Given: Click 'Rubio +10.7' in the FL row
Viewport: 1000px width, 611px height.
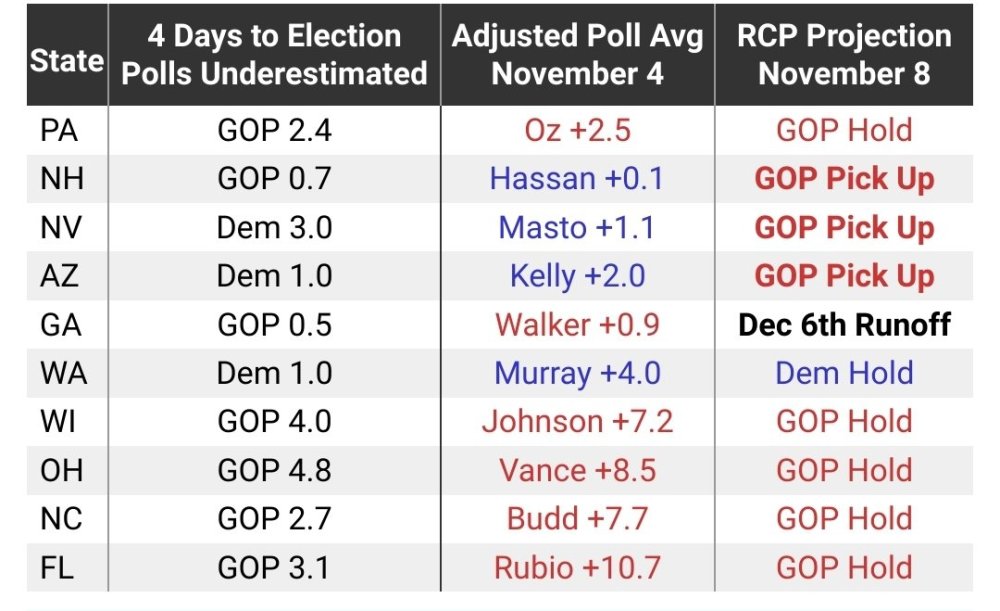Looking at the screenshot, I should [x=577, y=568].
